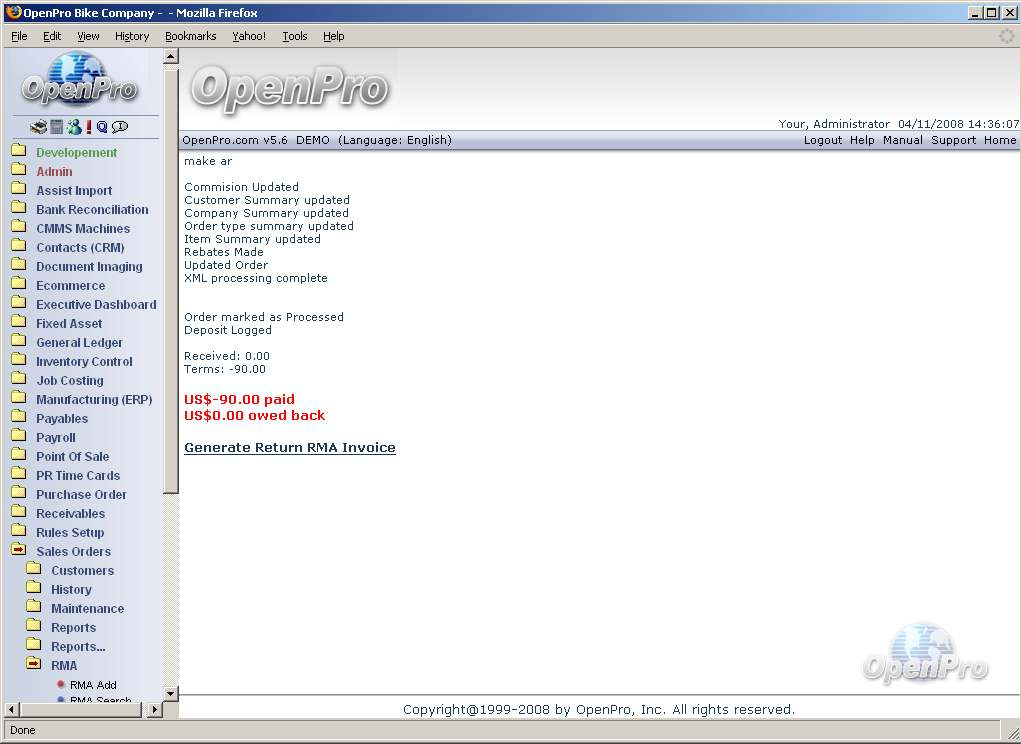Collapse the open RMA folder
The width and height of the screenshot is (1021, 744).
[34, 665]
